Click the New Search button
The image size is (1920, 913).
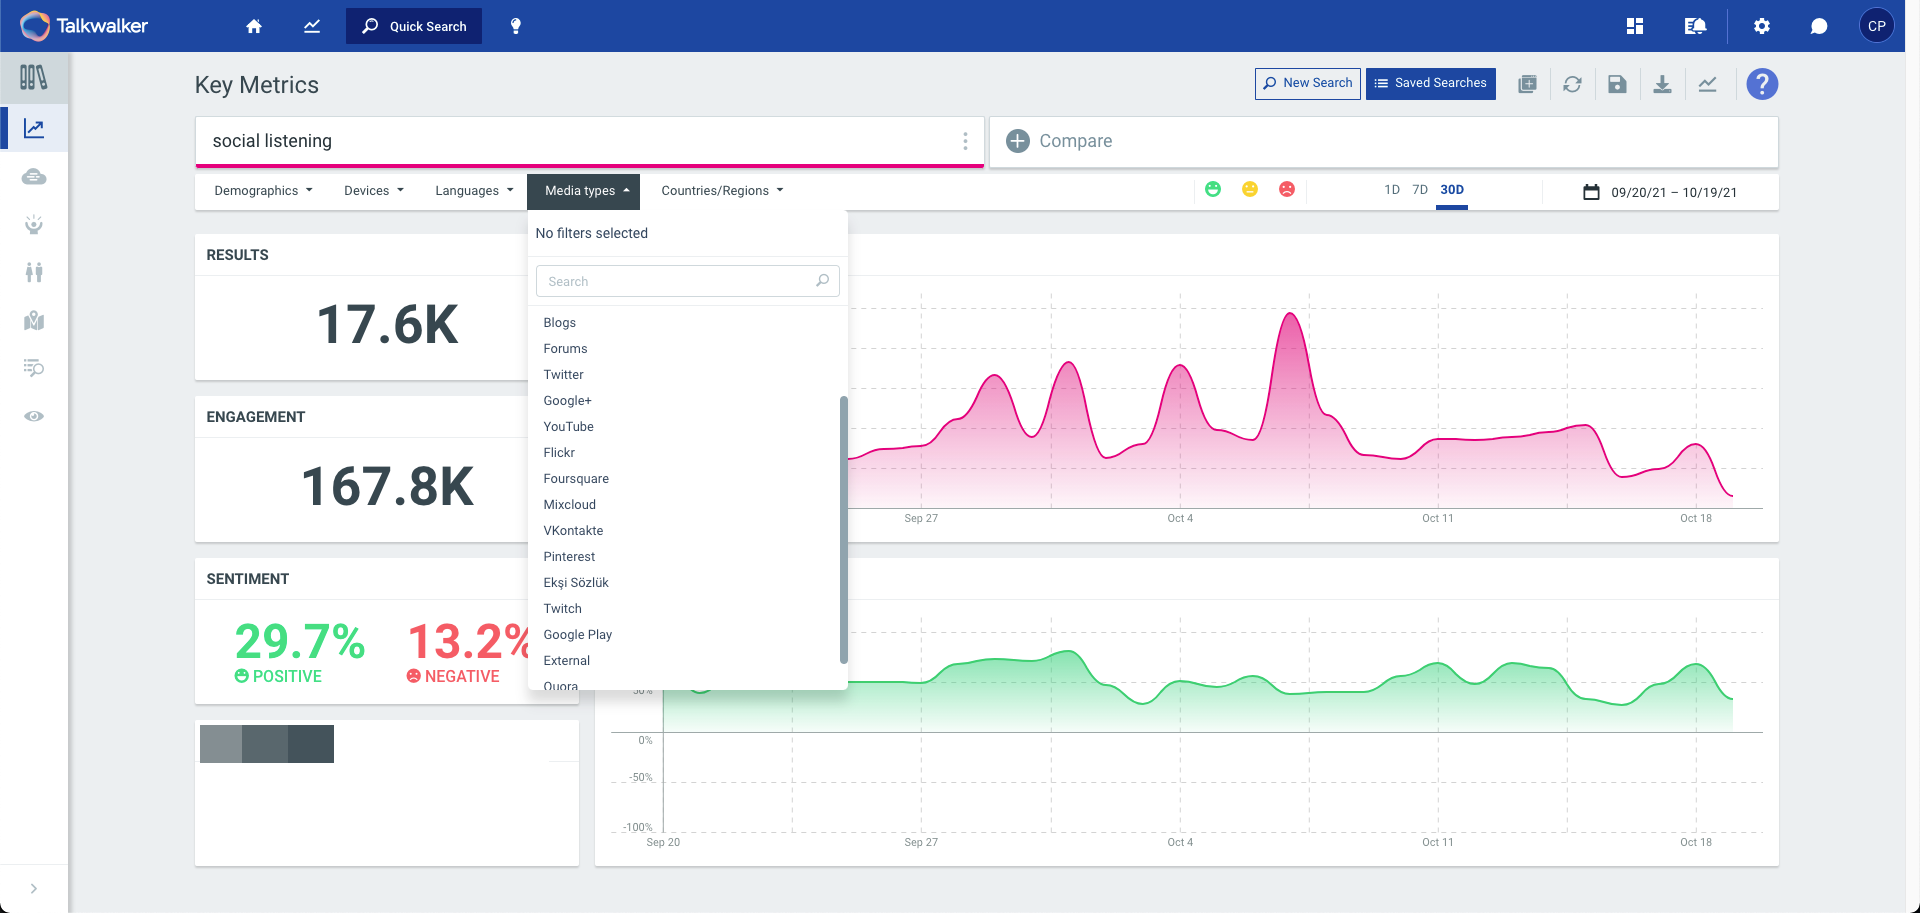pos(1308,84)
